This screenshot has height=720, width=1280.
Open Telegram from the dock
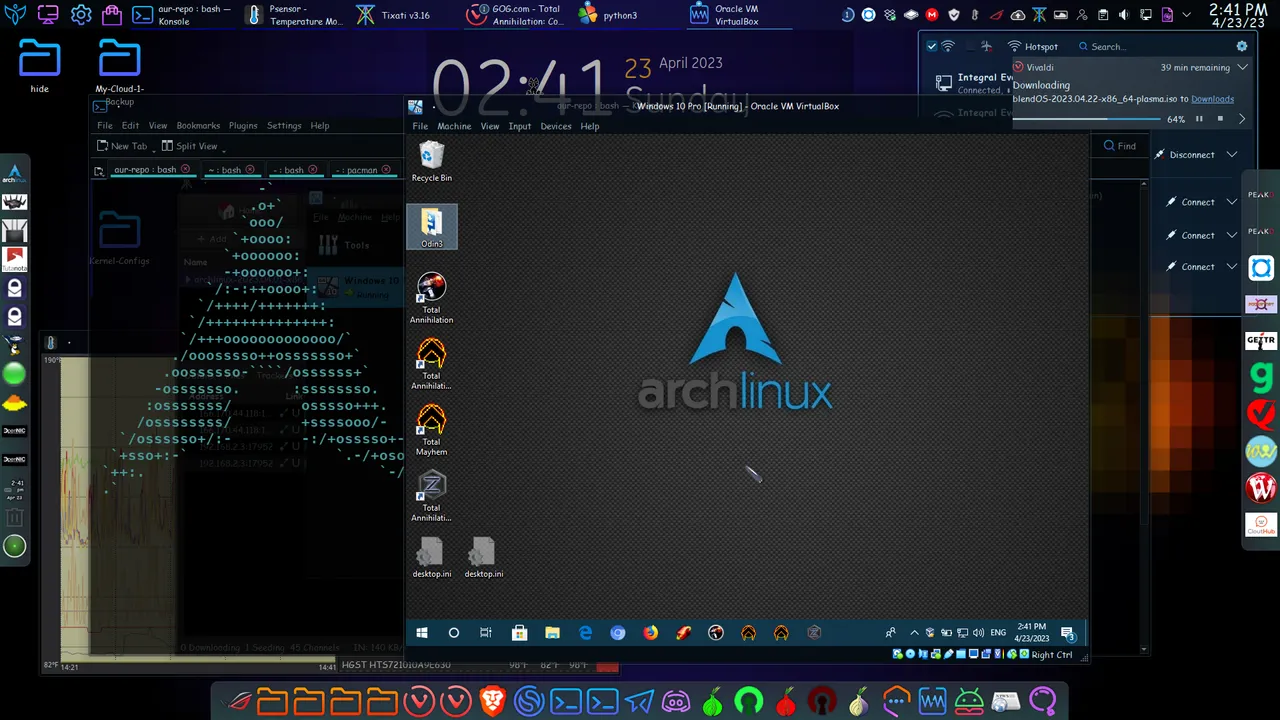639,701
